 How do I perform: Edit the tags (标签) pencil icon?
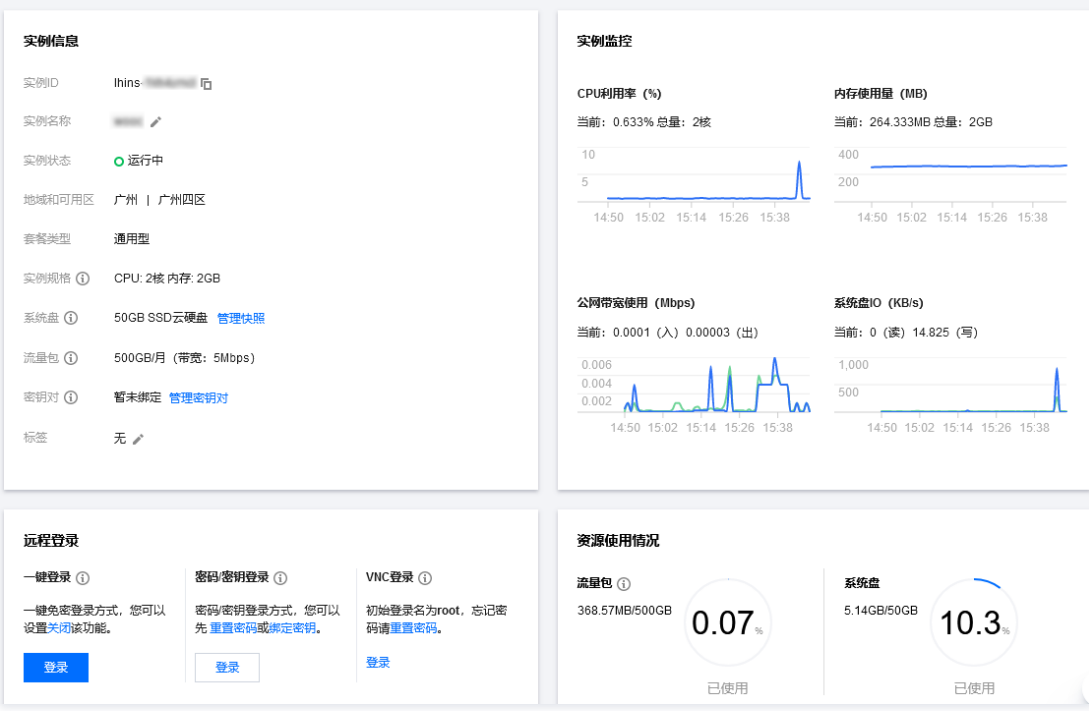click(x=138, y=439)
